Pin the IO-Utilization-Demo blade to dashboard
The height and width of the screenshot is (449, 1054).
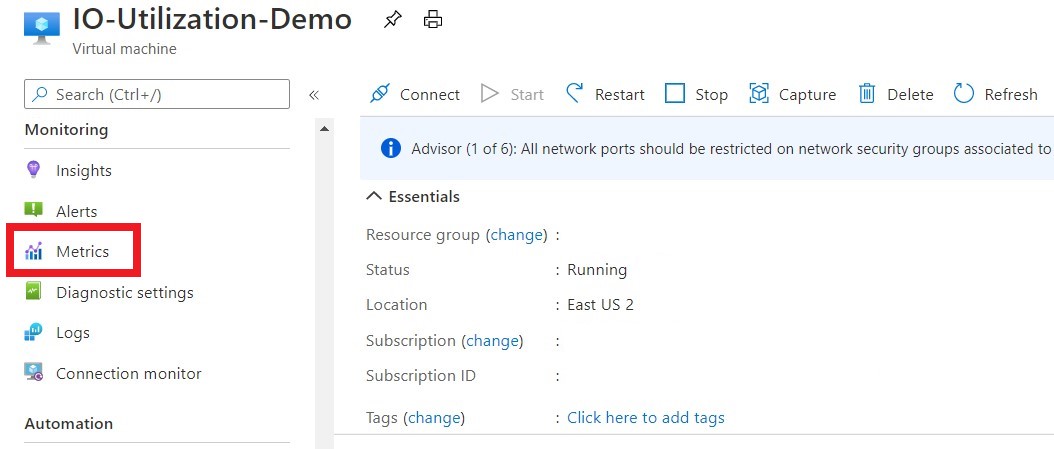click(393, 20)
